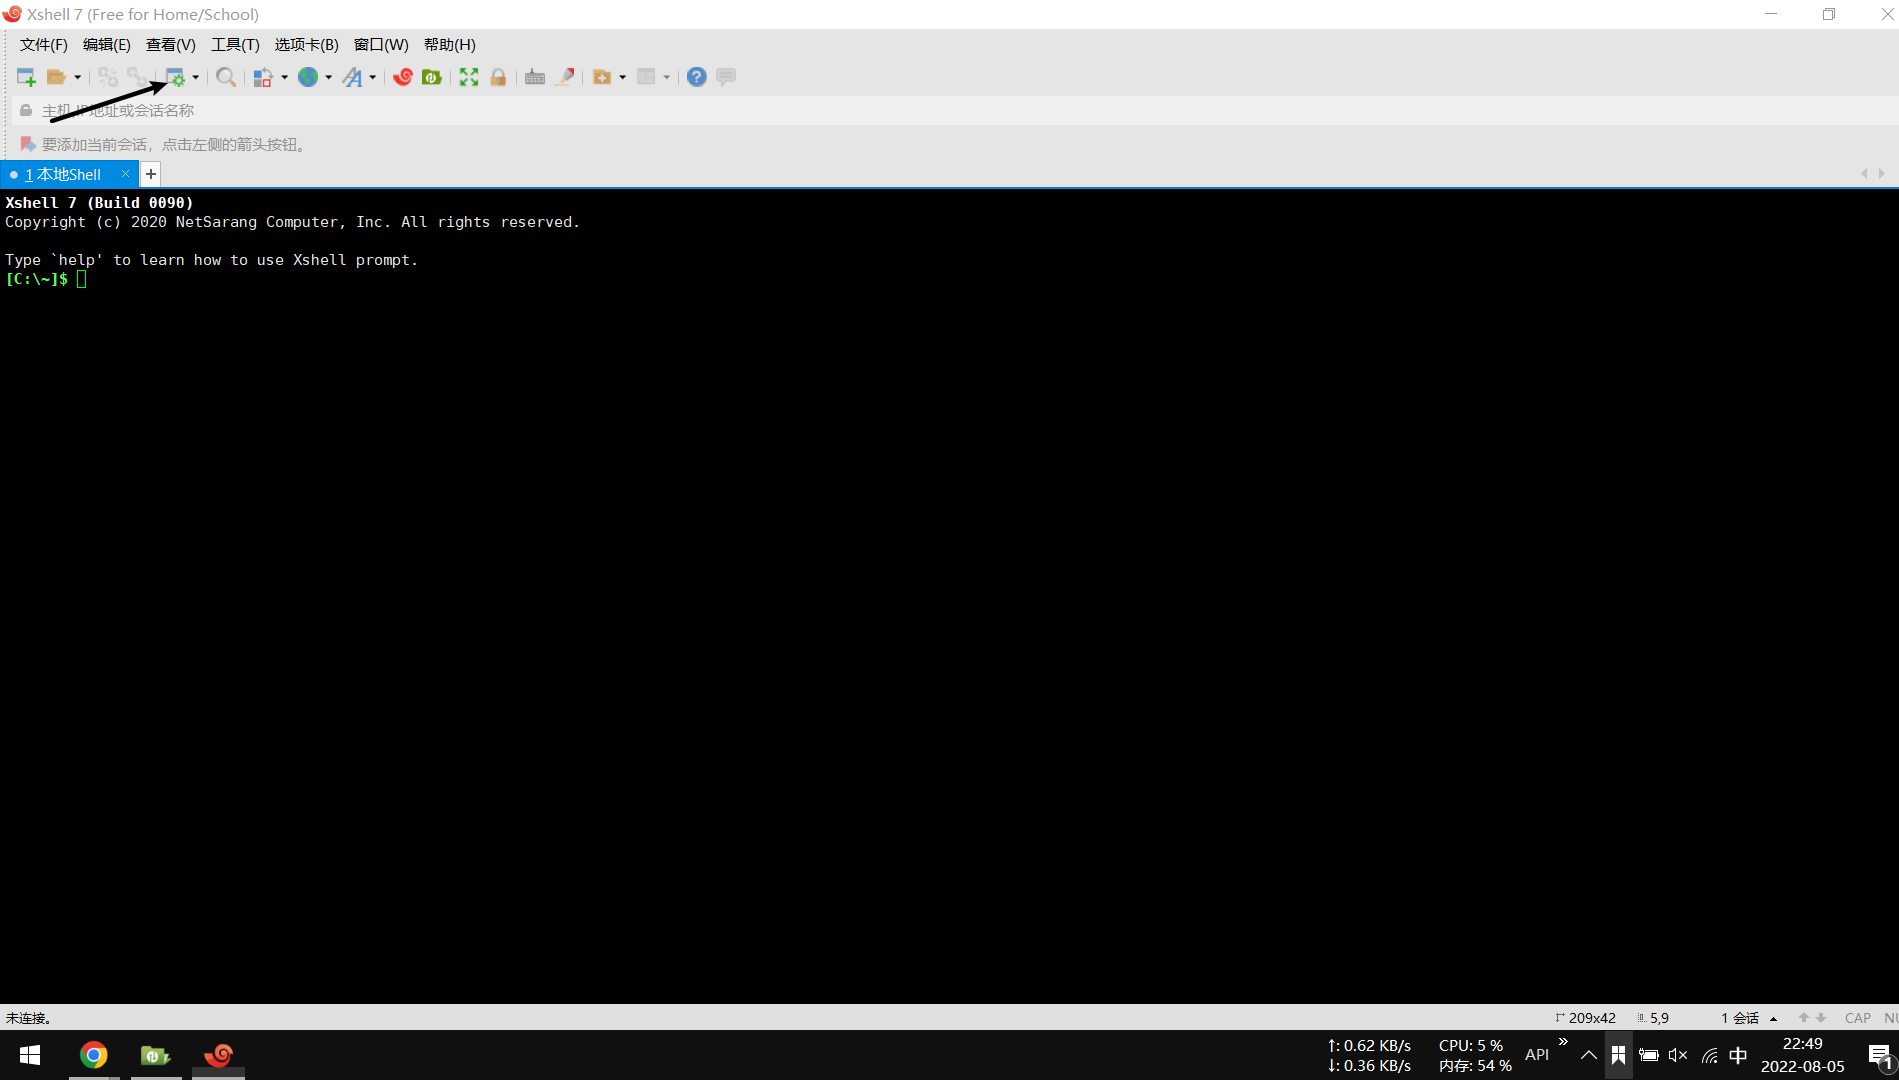Screen dimensions: 1899x1080
Task: Click the globe encoding icon
Action: pyautogui.click(x=308, y=77)
